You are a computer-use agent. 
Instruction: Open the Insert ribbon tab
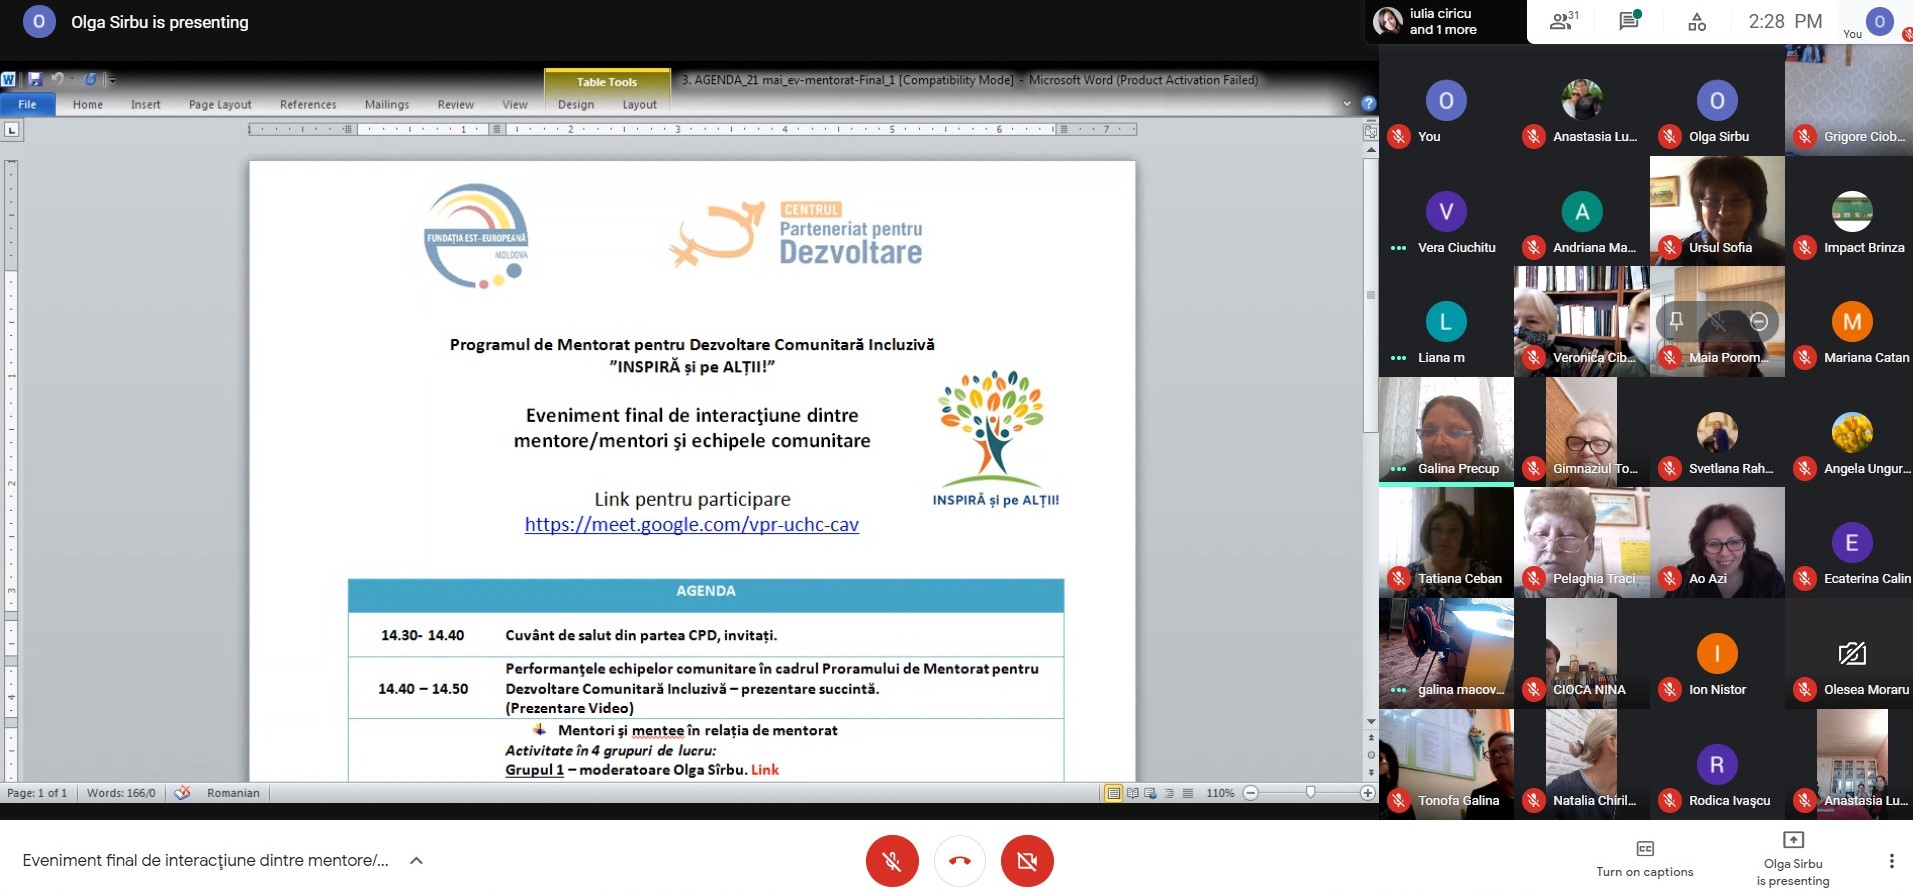[145, 104]
